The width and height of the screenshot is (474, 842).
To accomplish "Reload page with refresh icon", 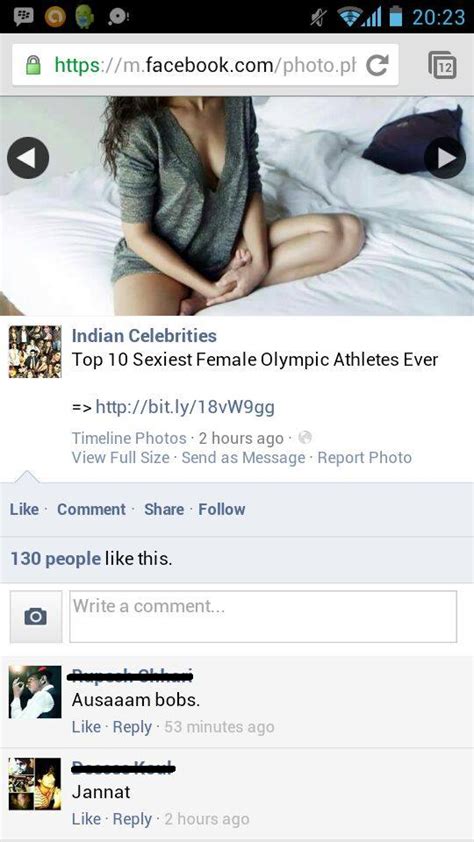I will 377,66.
